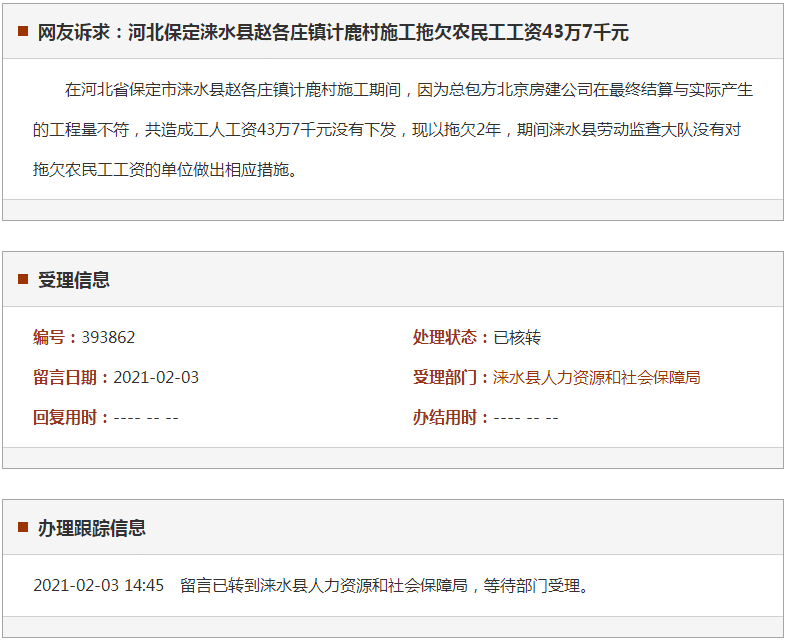Viewport: 787px width, 641px height.
Task: Click the 编号 field label
Action: (55, 337)
